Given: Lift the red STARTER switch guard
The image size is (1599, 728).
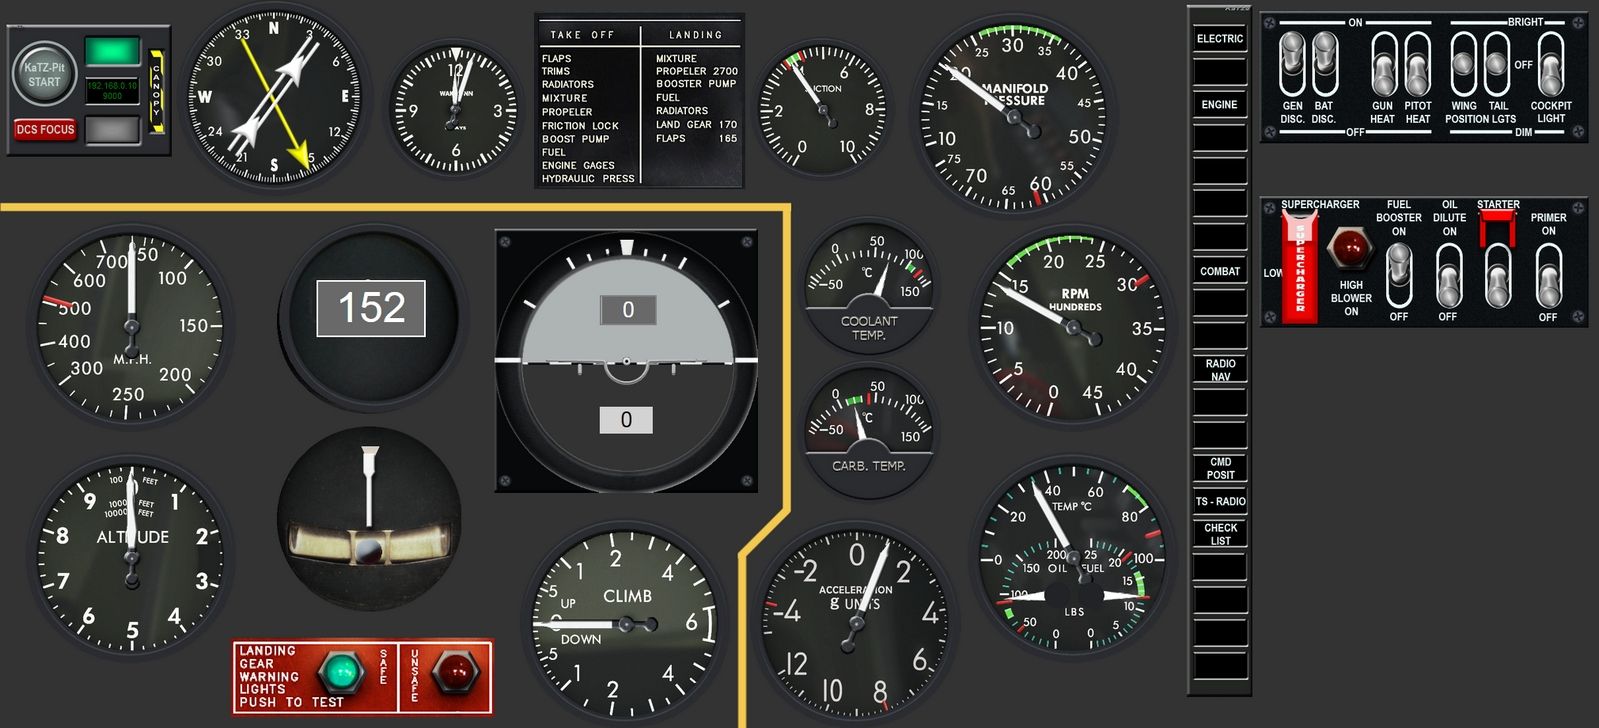Looking at the screenshot, I should (x=1498, y=230).
